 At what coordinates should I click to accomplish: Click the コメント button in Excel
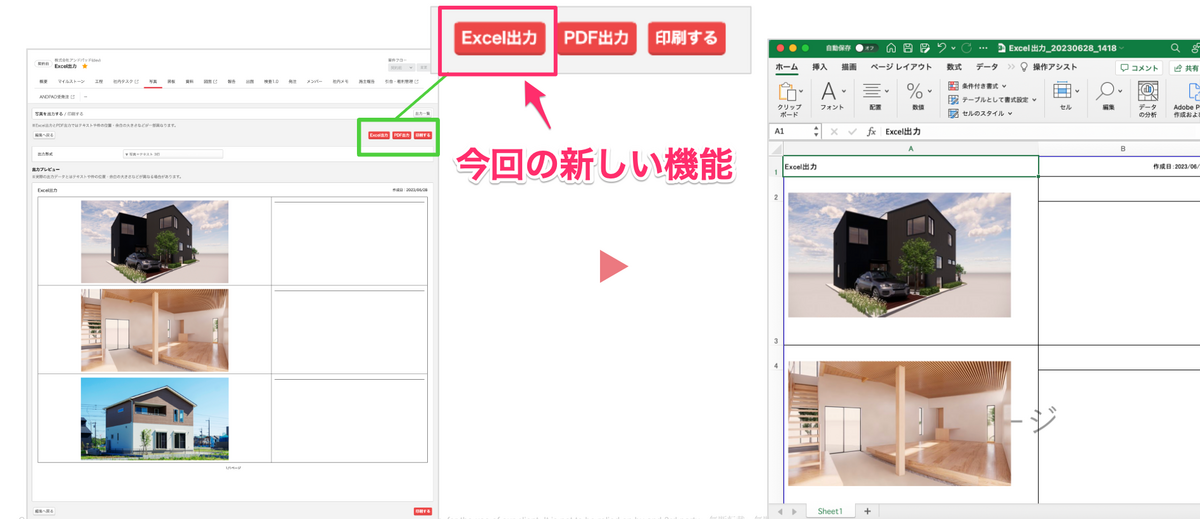tap(1138, 68)
